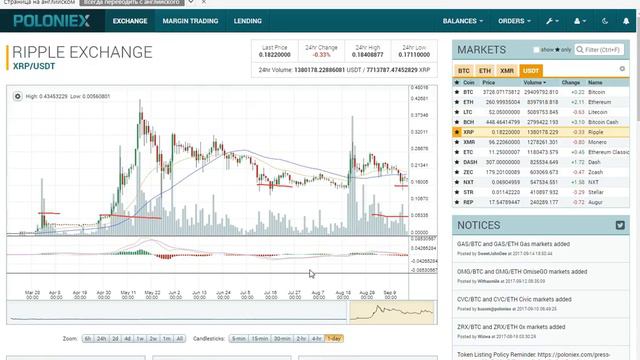Viewport: 640px width, 360px height.
Task: Sort markets by Price column
Action: pos(489,82)
